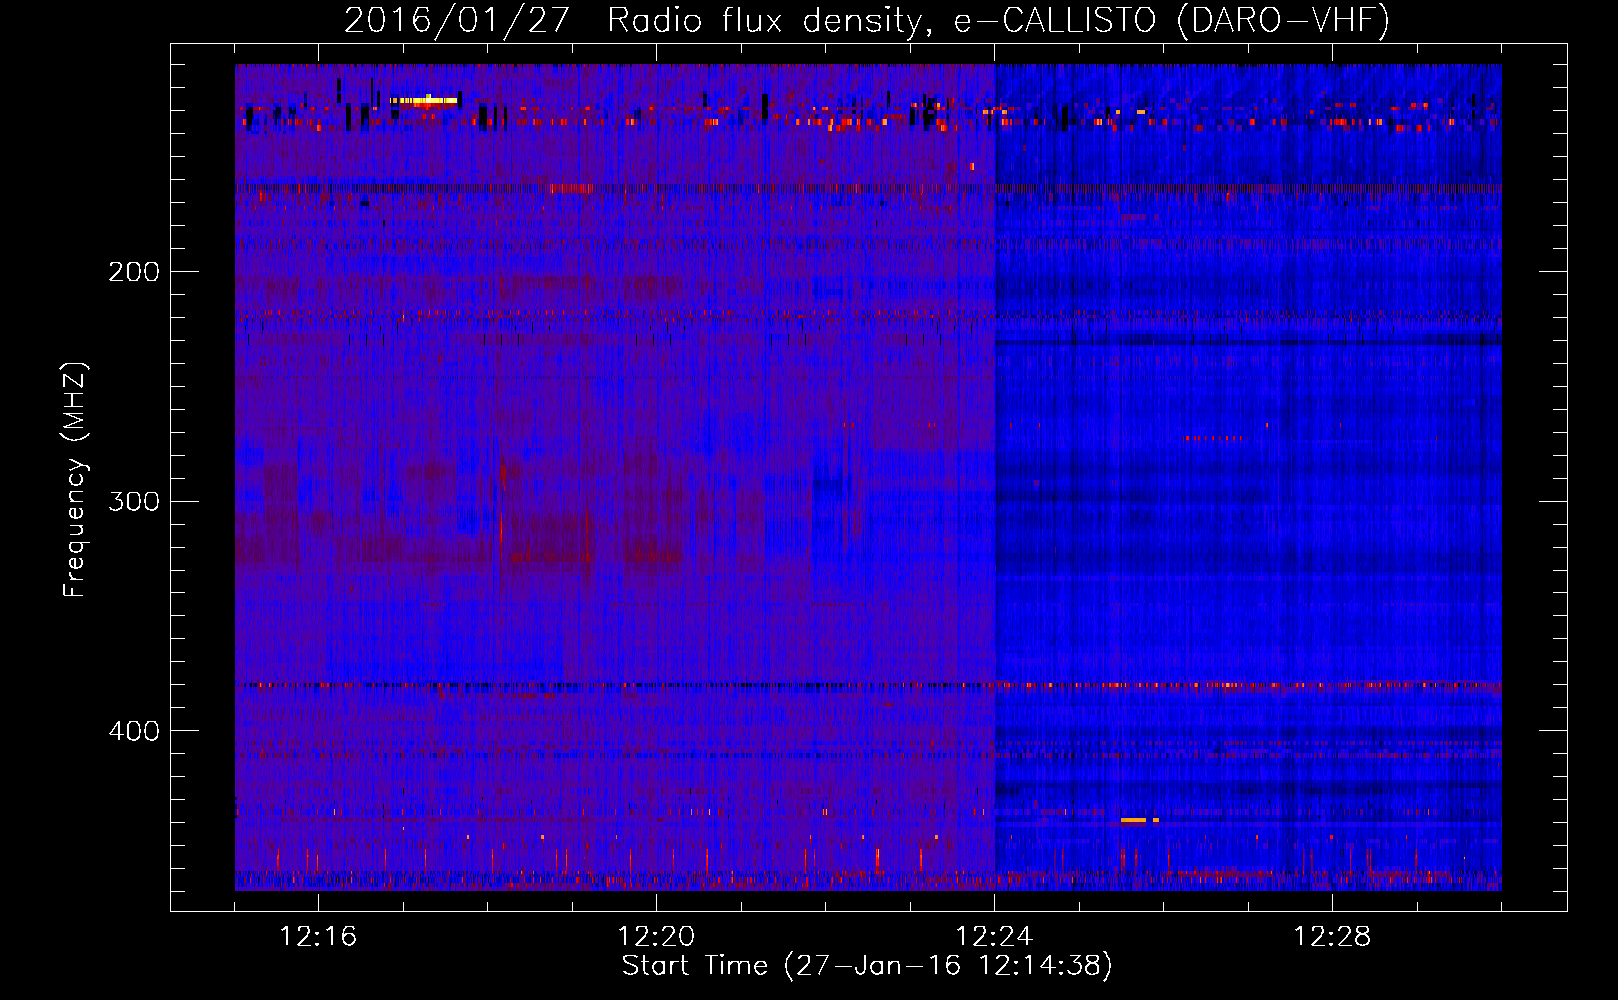Click the 12:20 time tick label
1618x1000 pixels.
pyautogui.click(x=656, y=937)
